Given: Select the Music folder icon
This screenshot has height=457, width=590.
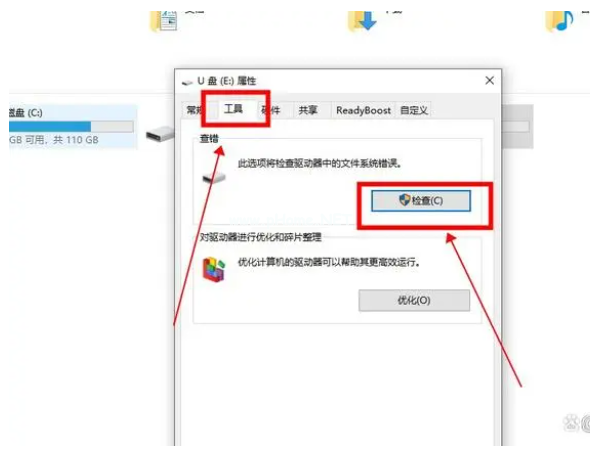Looking at the screenshot, I should click(560, 21).
